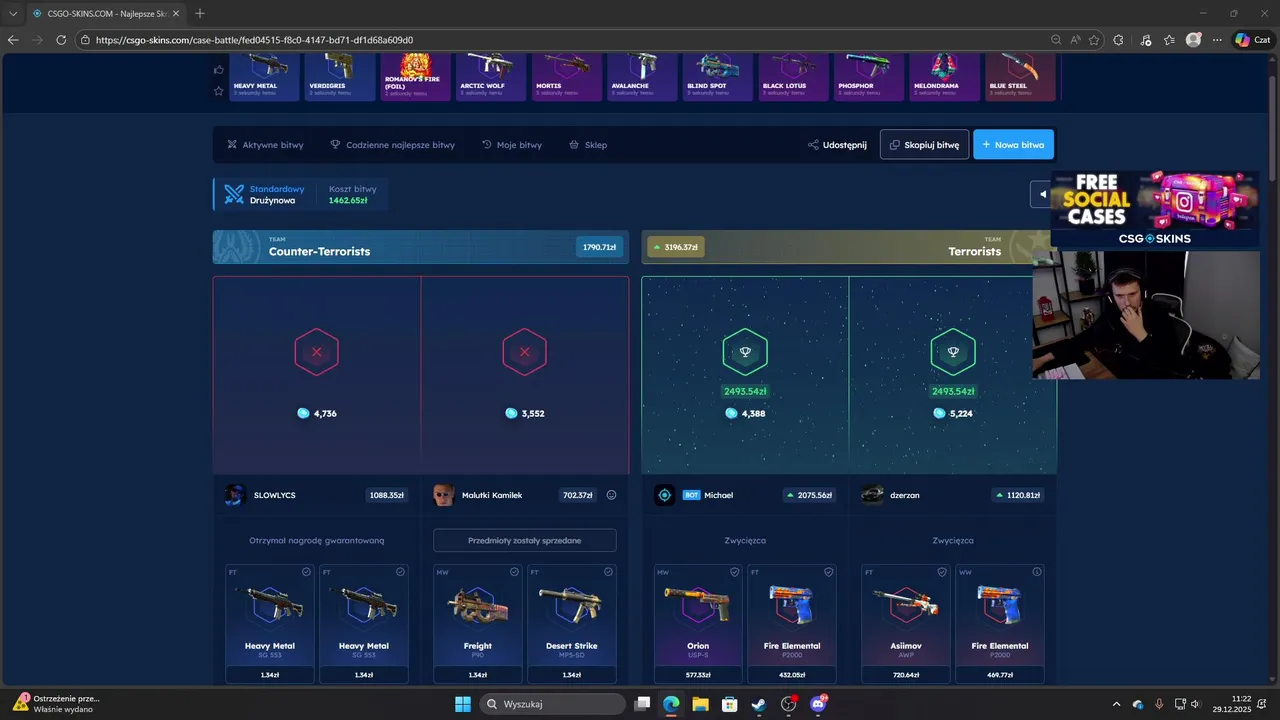Viewport: 1280px width, 720px height.
Task: Open Phosphor live drop card
Action: click(869, 77)
